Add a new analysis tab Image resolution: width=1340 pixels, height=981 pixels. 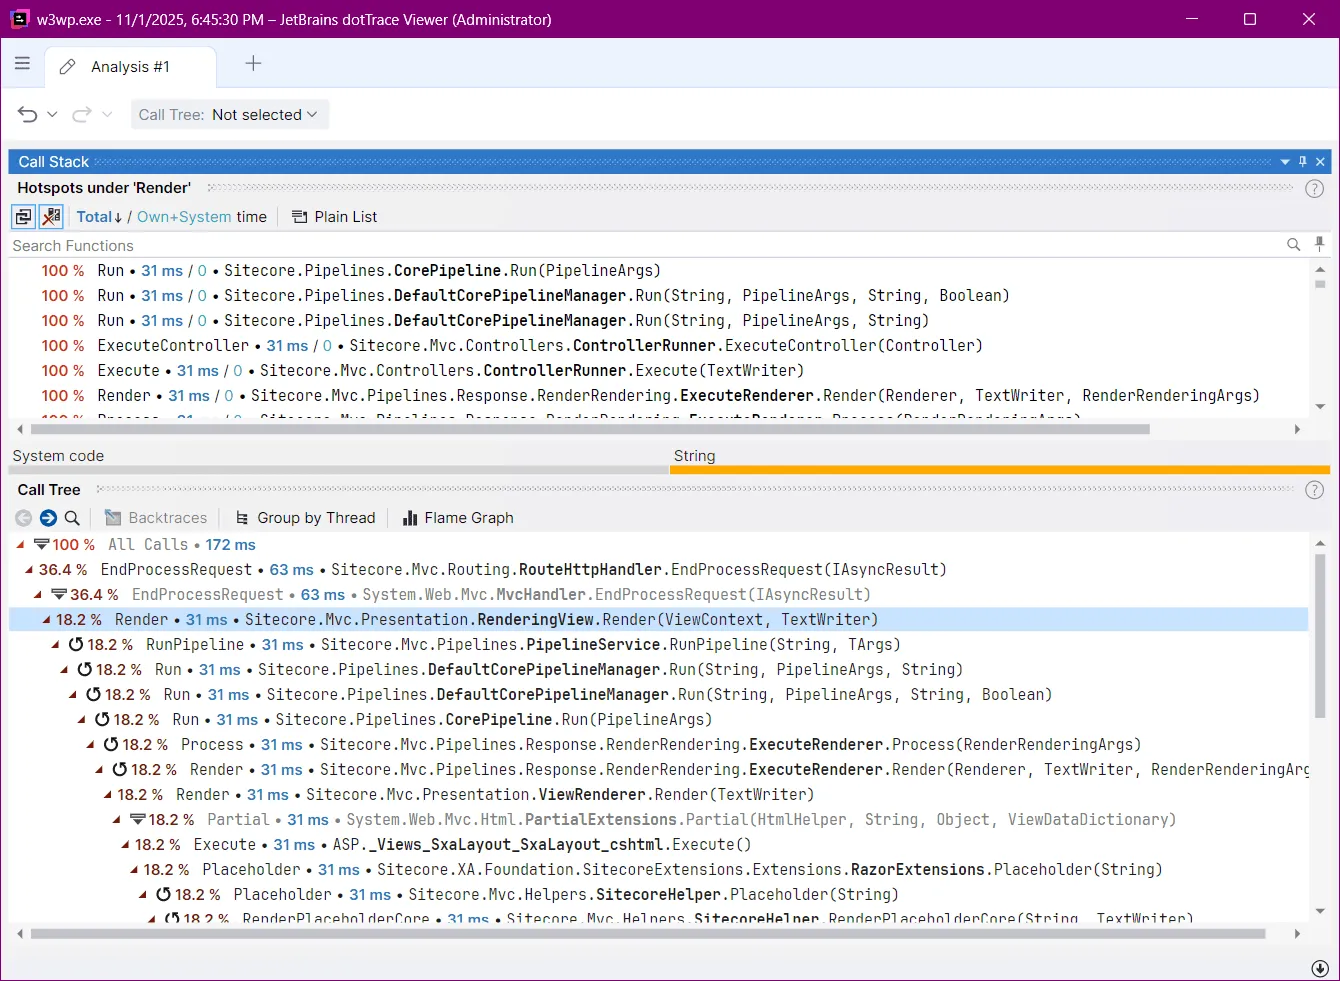tap(253, 64)
